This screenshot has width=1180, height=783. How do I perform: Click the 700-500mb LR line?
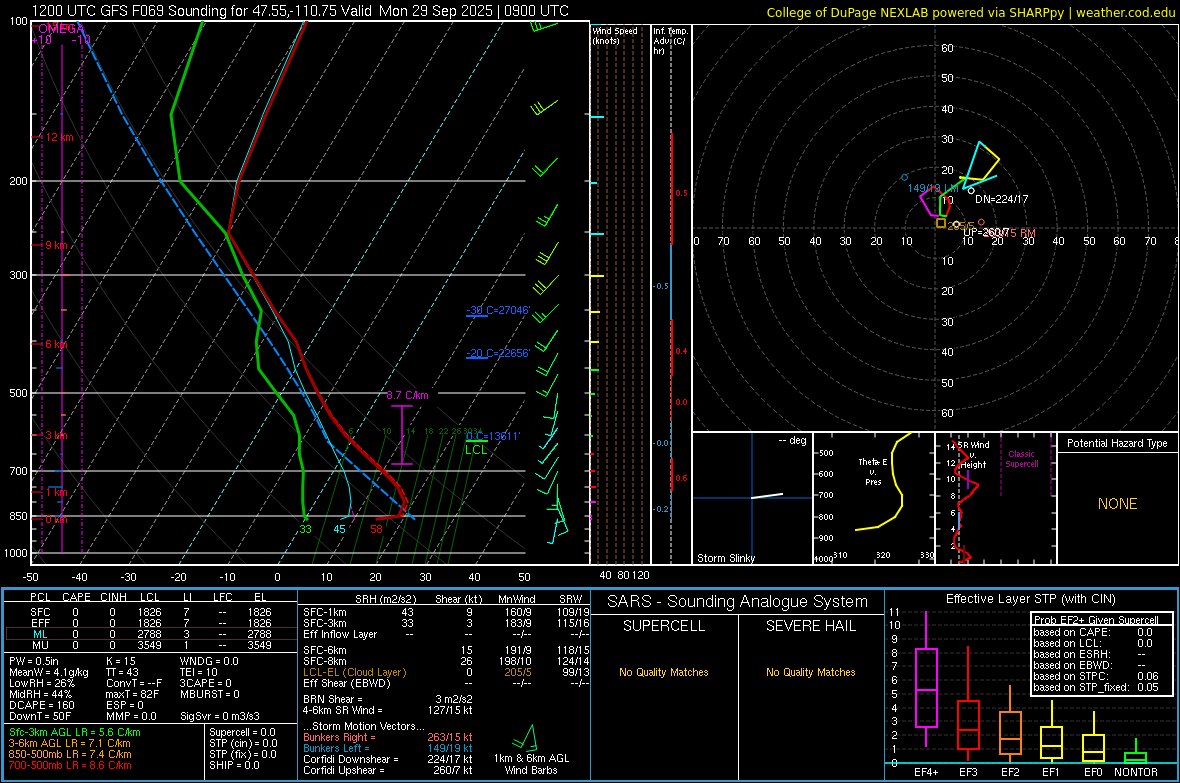click(70, 765)
